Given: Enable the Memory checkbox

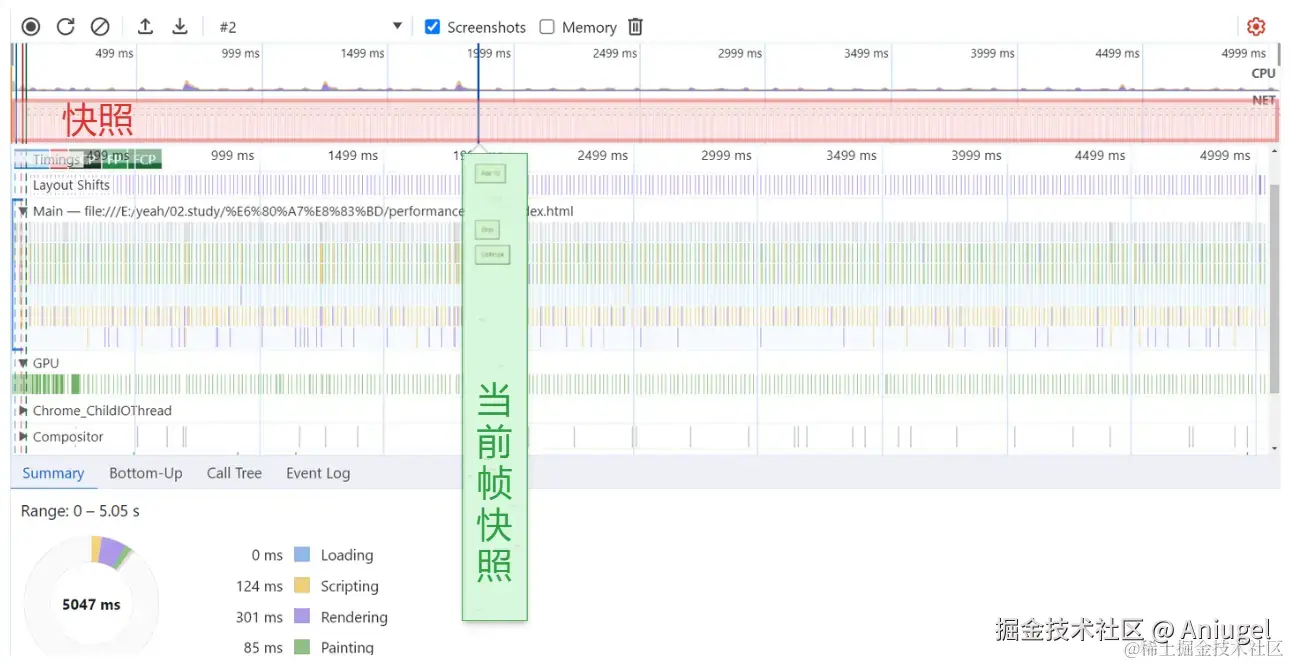Looking at the screenshot, I should pyautogui.click(x=547, y=27).
